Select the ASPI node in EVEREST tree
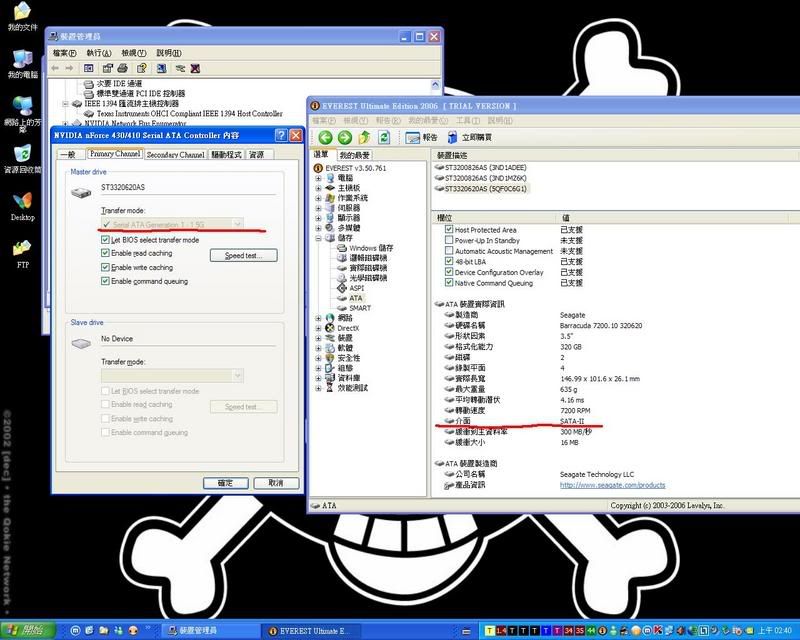Image resolution: width=800 pixels, height=640 pixels. click(x=357, y=288)
